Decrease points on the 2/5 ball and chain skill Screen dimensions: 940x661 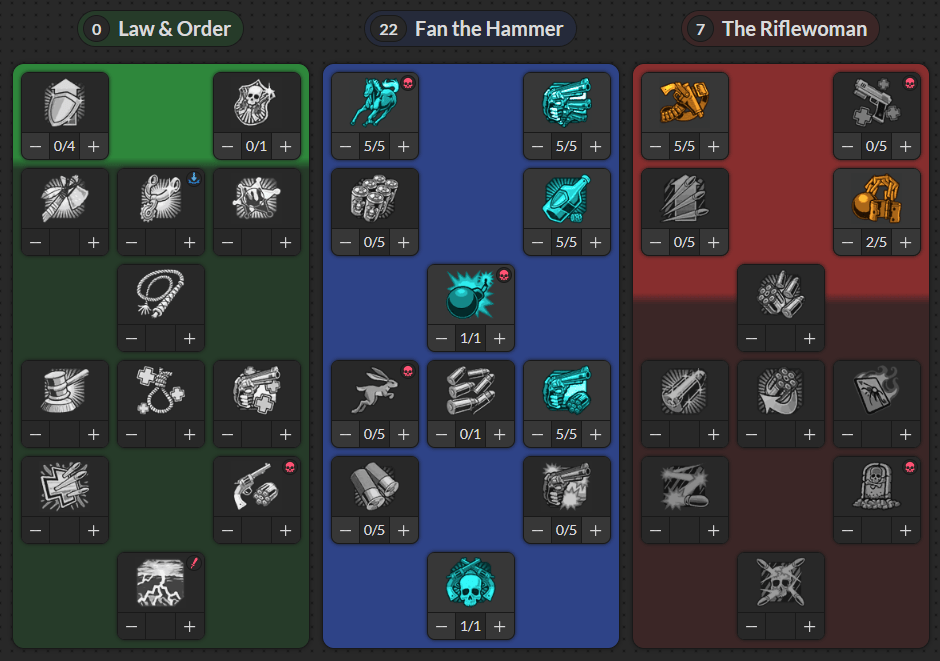point(847,242)
